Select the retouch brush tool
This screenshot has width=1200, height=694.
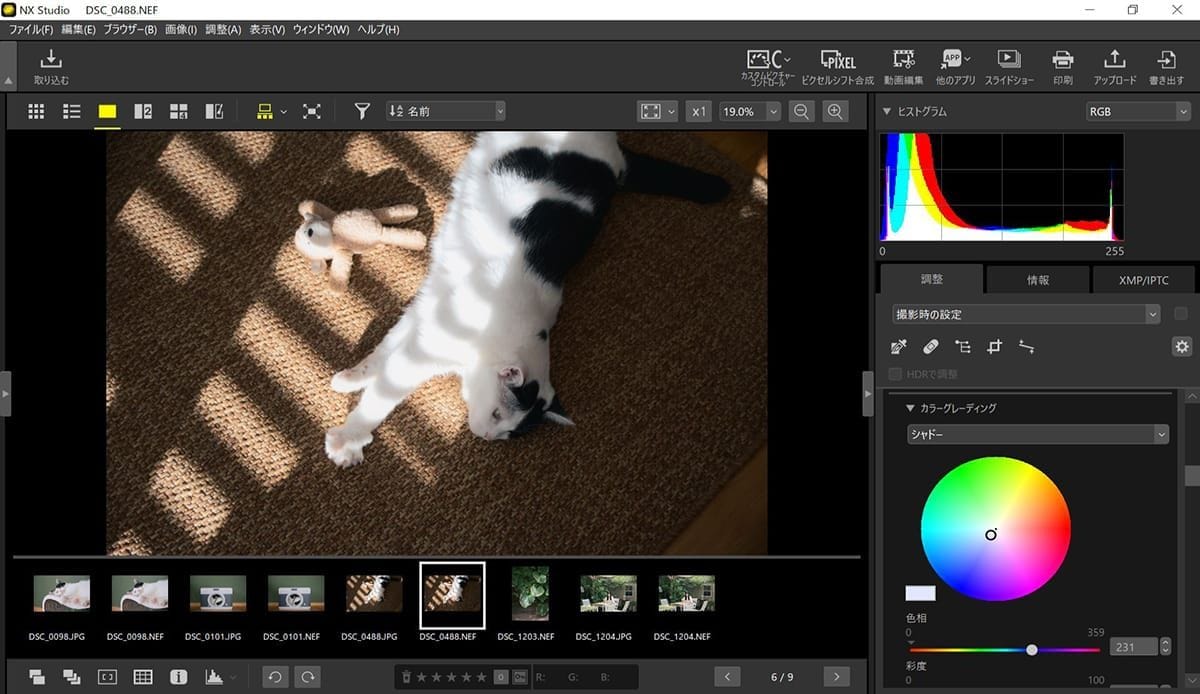[x=930, y=347]
